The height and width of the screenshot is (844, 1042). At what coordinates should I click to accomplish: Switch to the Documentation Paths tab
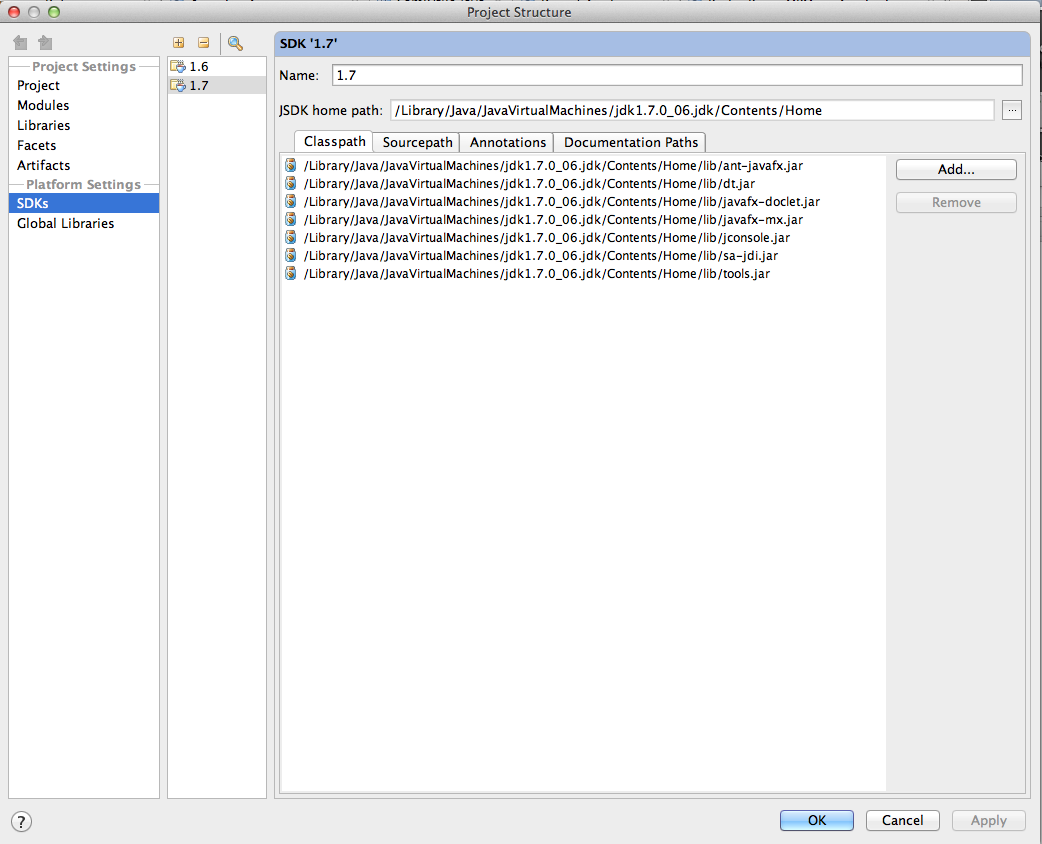click(629, 142)
